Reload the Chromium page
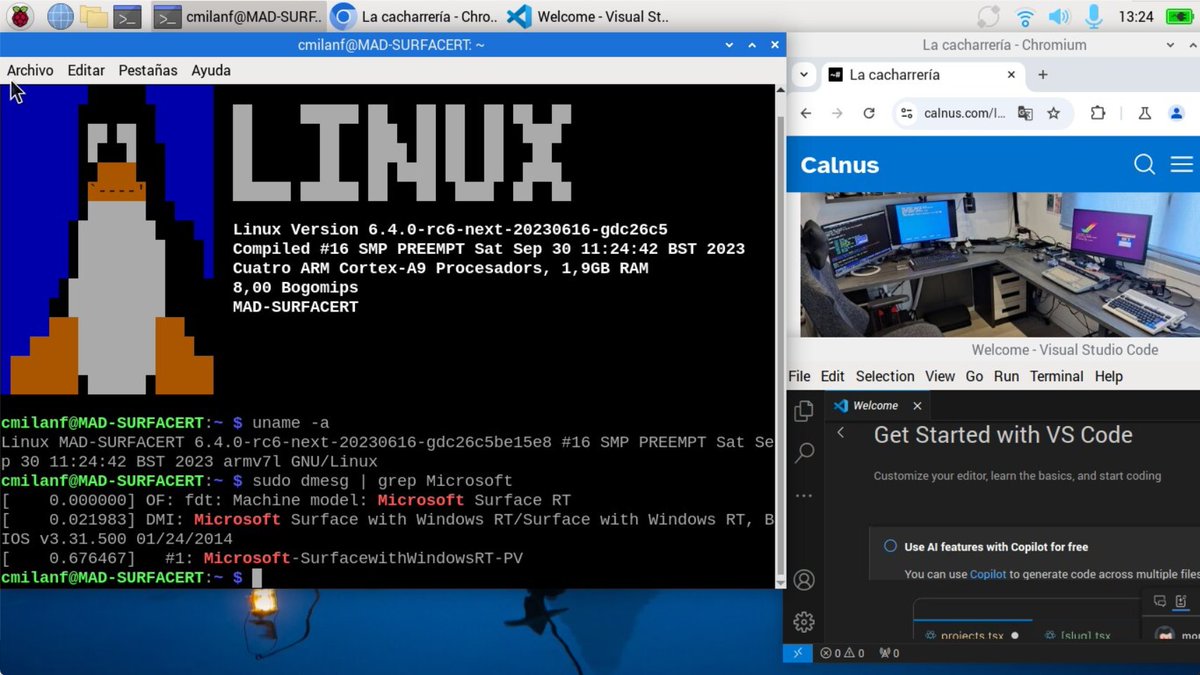1200x675 pixels. (869, 113)
